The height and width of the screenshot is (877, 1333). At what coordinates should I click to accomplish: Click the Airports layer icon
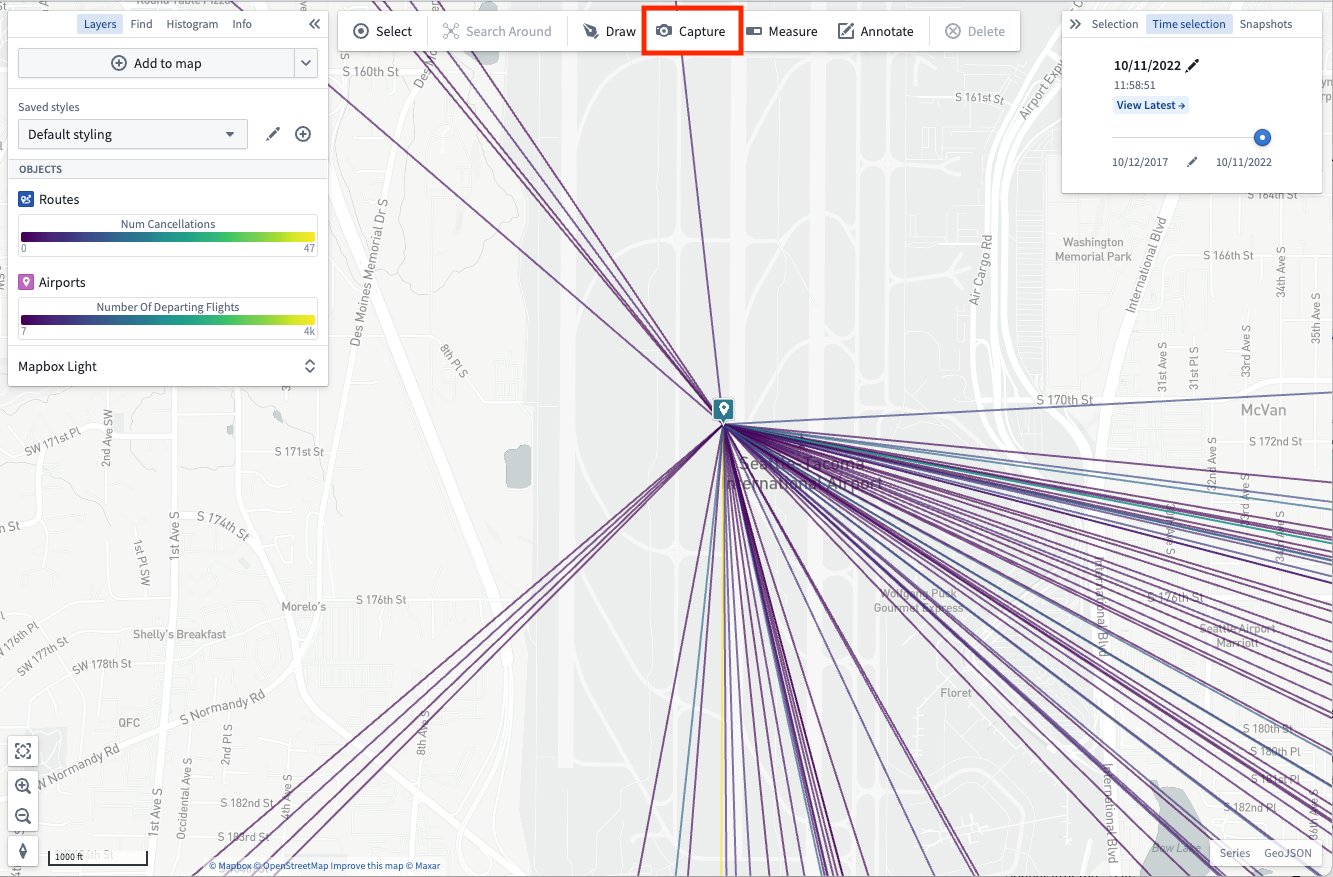pyautogui.click(x=27, y=282)
